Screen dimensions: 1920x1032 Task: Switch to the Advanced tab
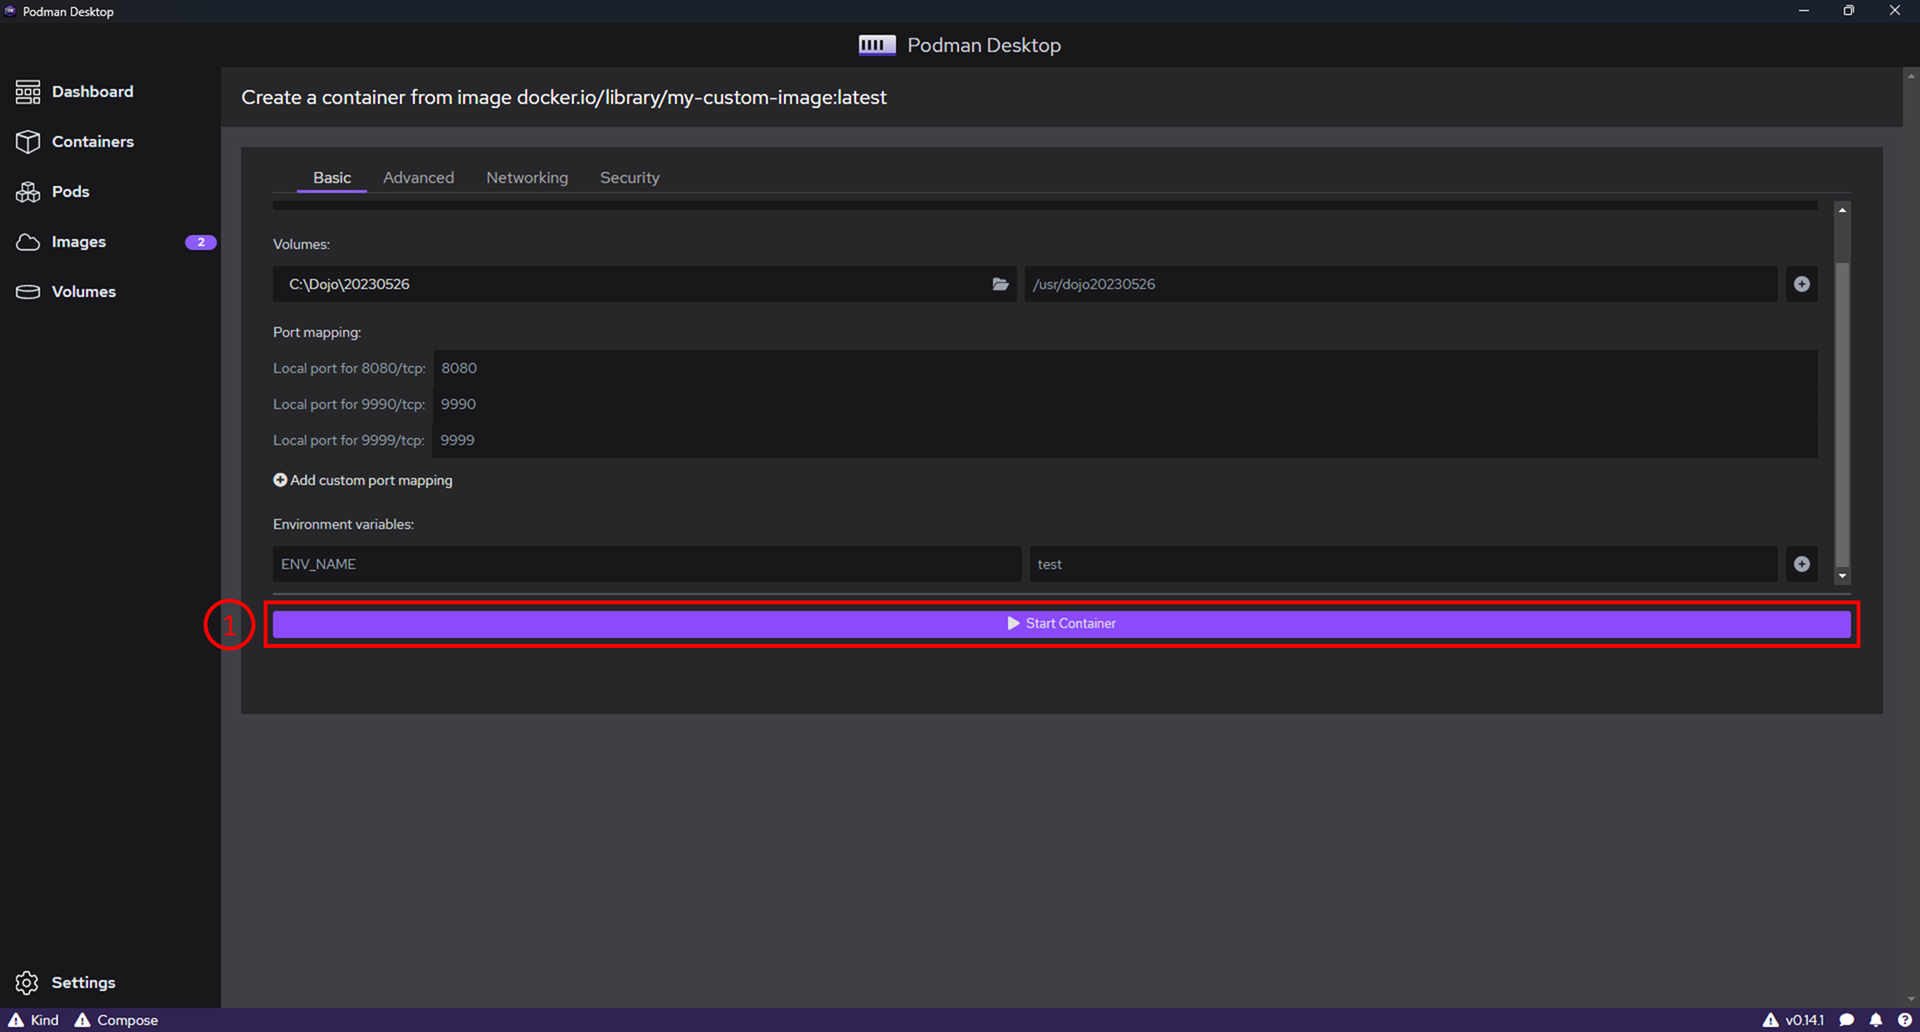[x=418, y=177]
